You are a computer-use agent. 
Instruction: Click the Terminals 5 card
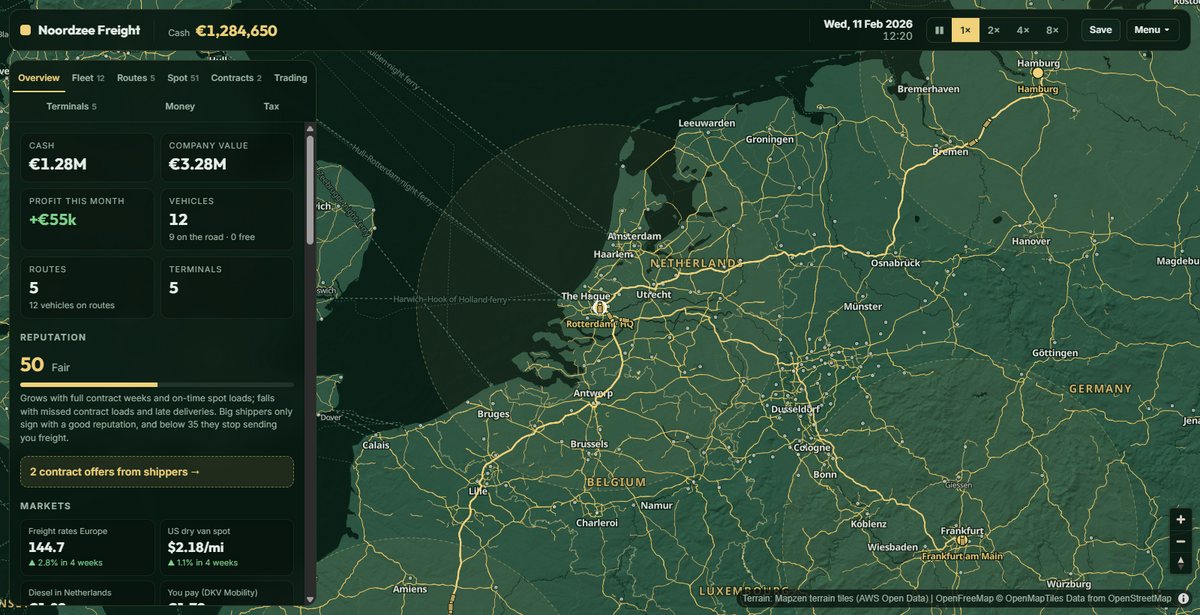click(227, 288)
